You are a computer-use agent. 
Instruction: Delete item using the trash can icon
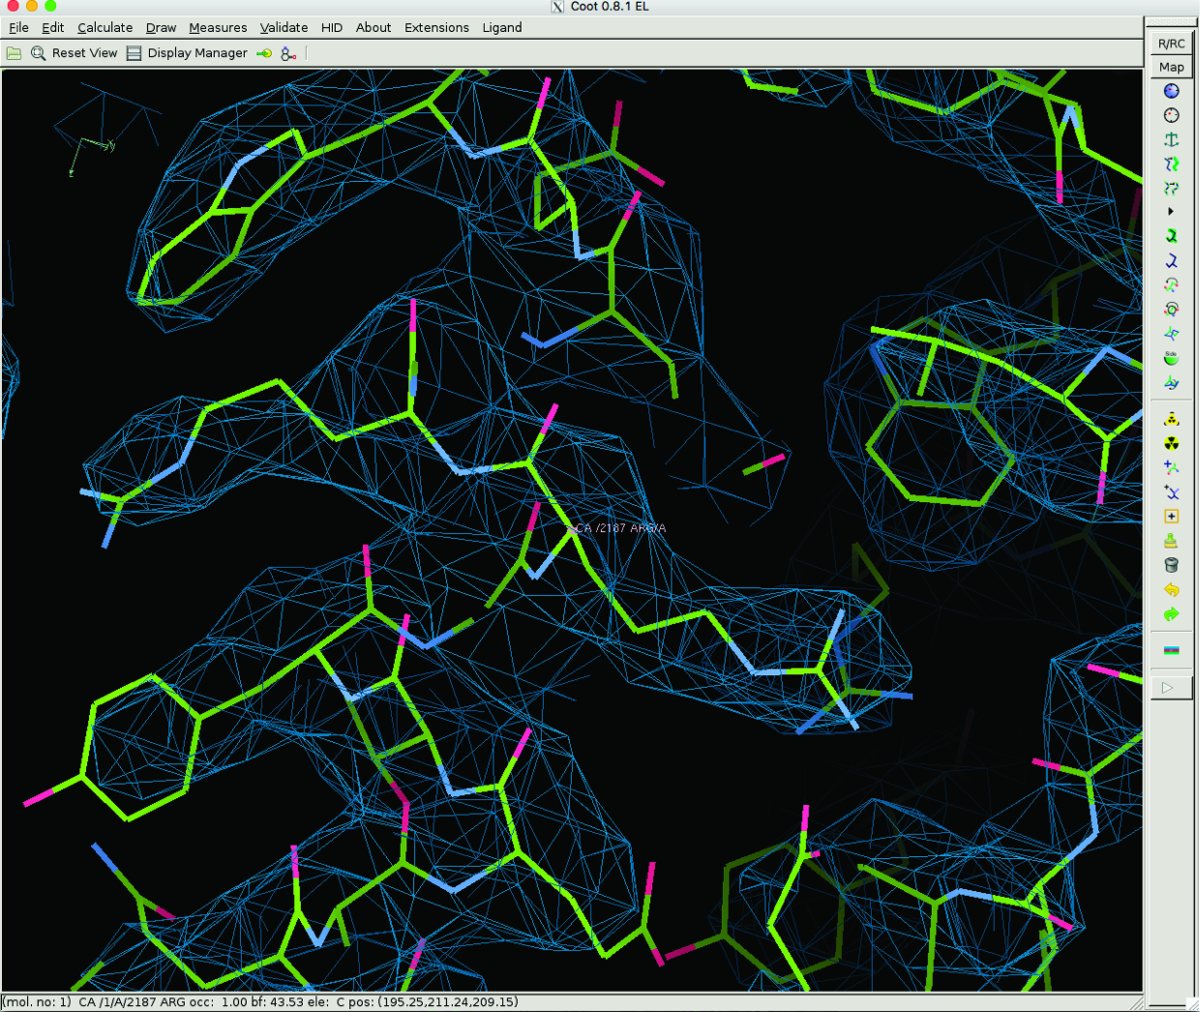pos(1171,565)
